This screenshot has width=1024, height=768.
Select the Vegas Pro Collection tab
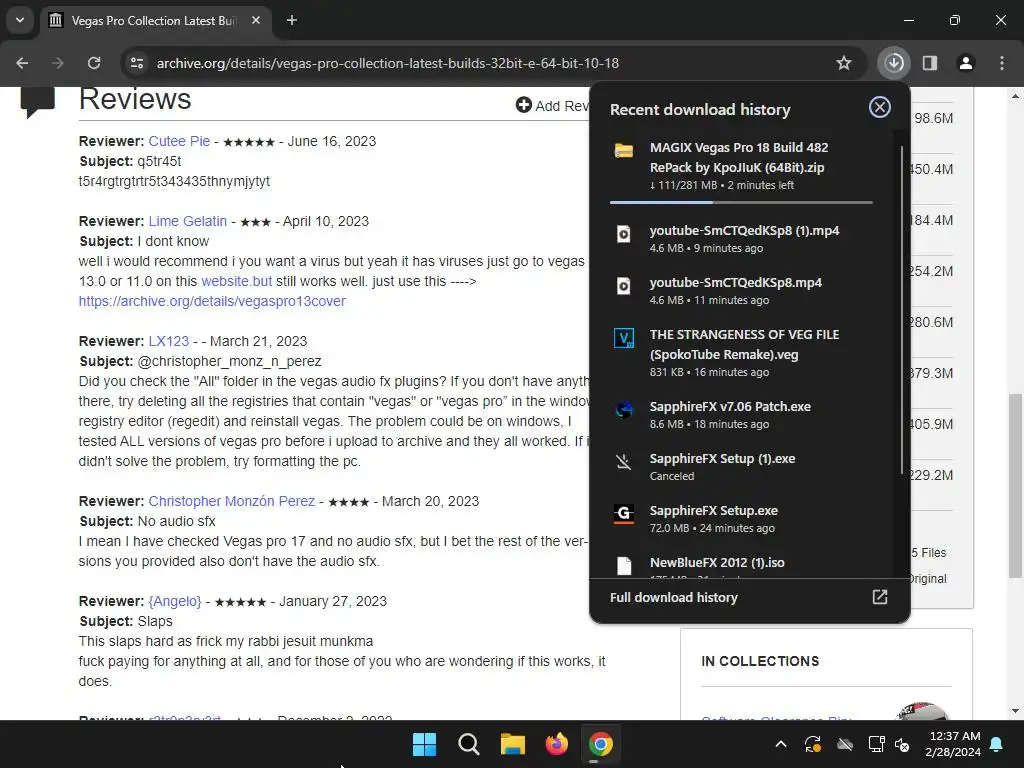(x=154, y=20)
